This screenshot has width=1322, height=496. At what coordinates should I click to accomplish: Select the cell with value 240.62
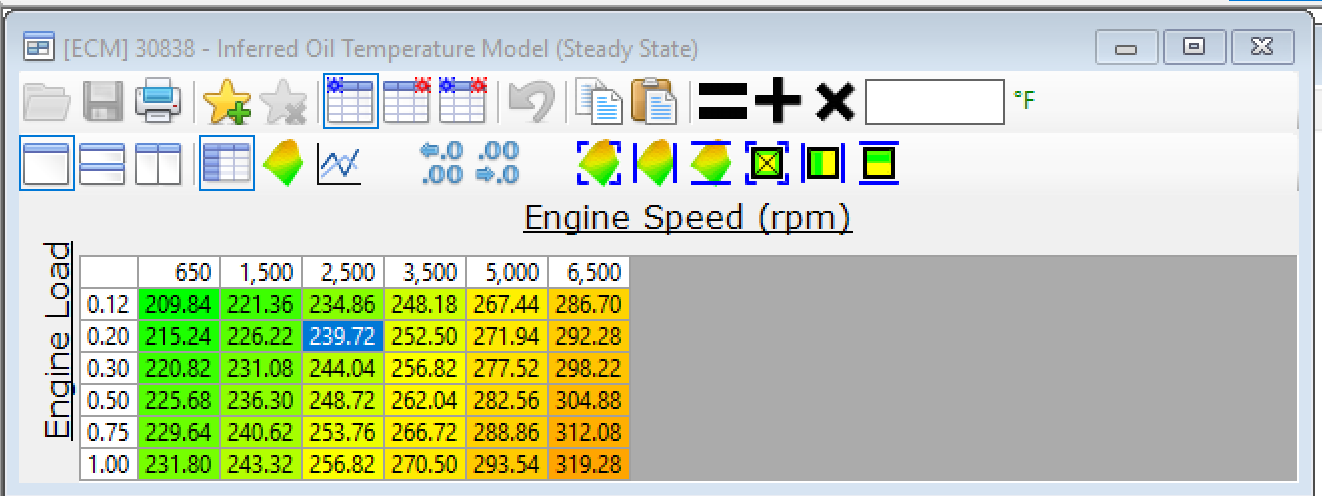click(x=261, y=432)
